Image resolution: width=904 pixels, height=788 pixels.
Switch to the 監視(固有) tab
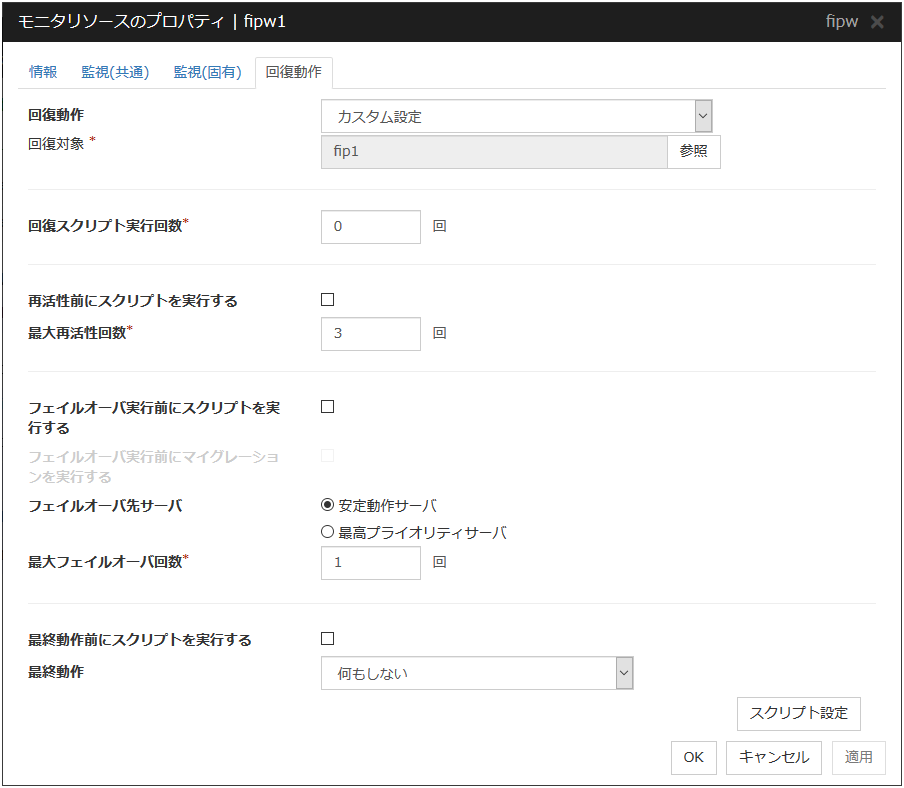coord(207,72)
